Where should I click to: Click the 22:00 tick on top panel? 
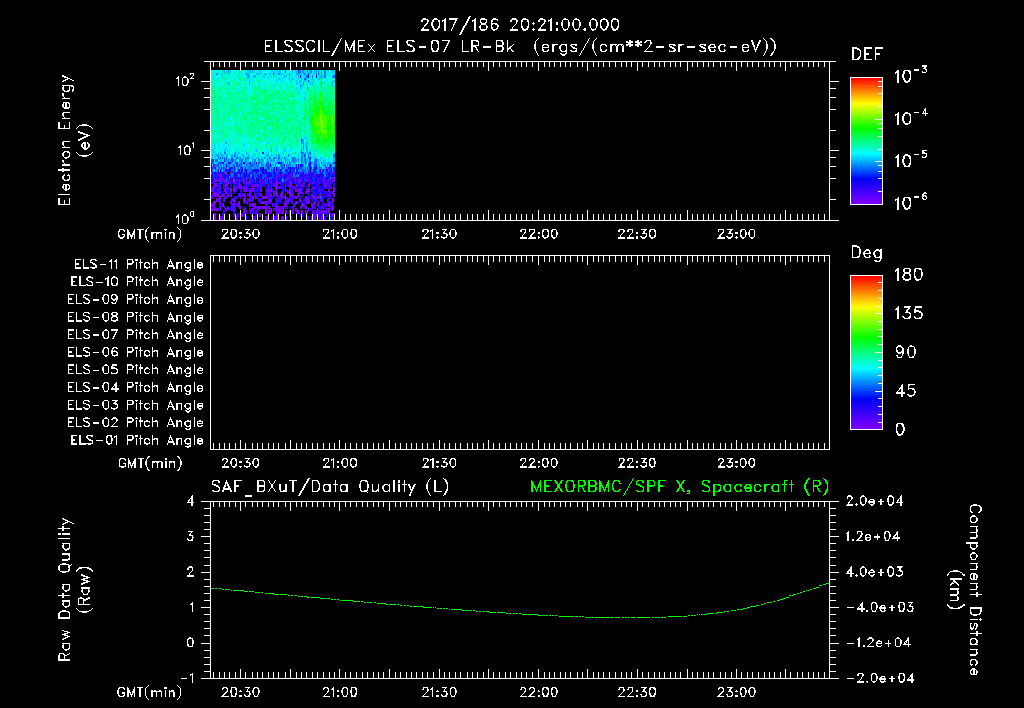tap(538, 234)
